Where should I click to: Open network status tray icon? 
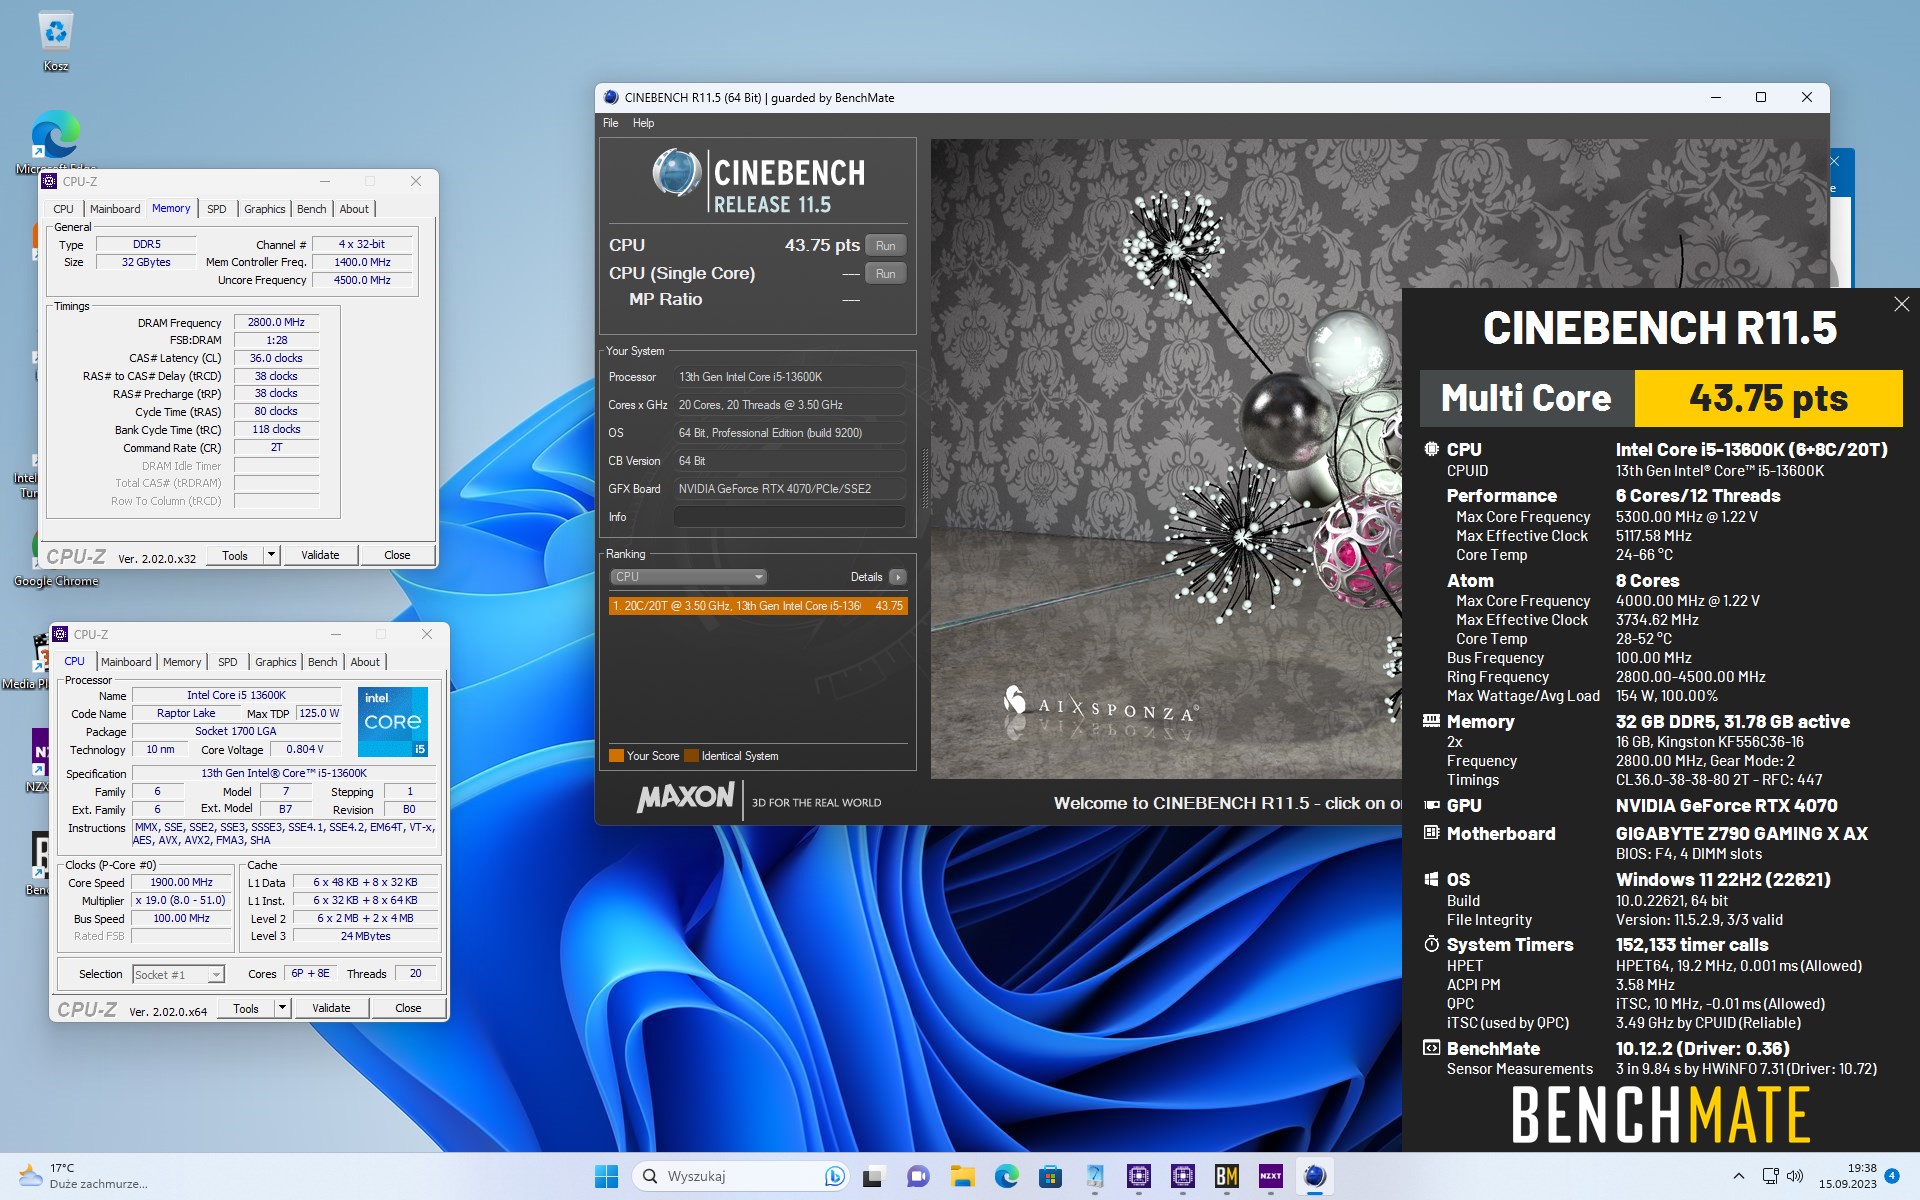click(x=1770, y=1176)
